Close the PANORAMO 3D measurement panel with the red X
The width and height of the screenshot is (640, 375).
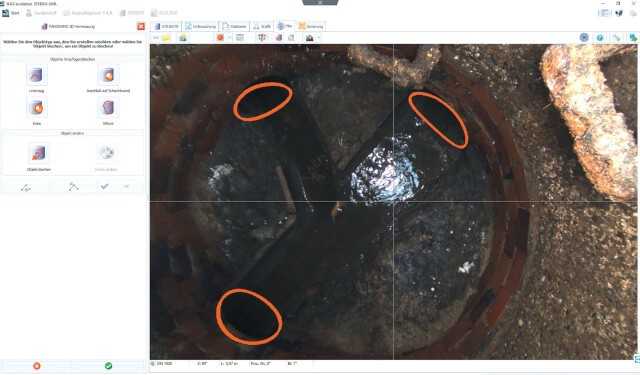click(141, 27)
